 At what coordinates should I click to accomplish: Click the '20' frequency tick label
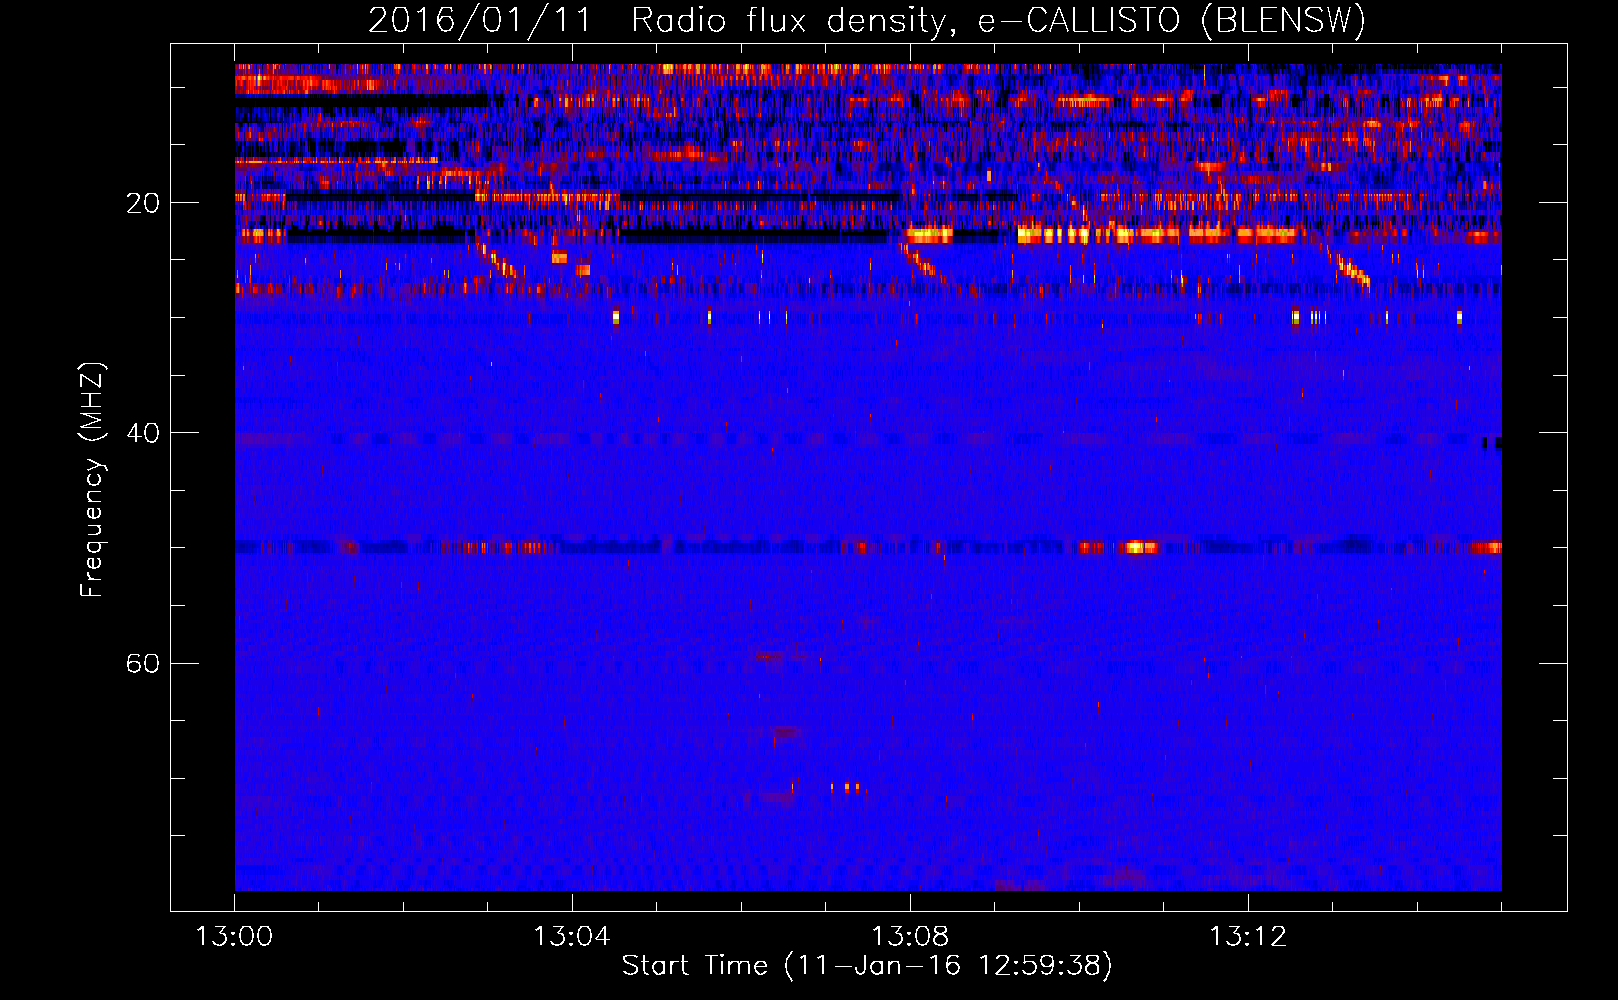(143, 203)
